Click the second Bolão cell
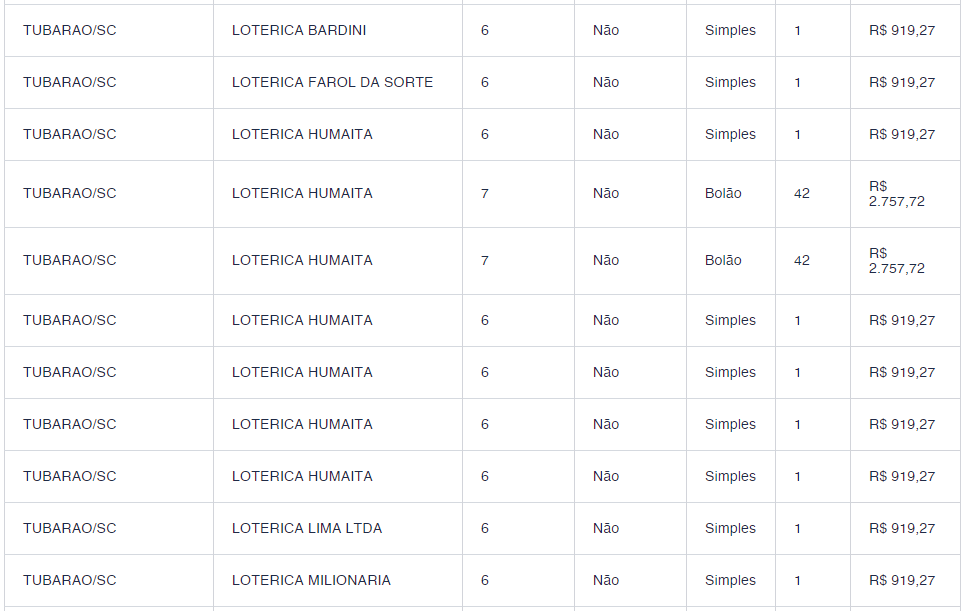The width and height of the screenshot is (965, 611). pyautogui.click(x=723, y=261)
